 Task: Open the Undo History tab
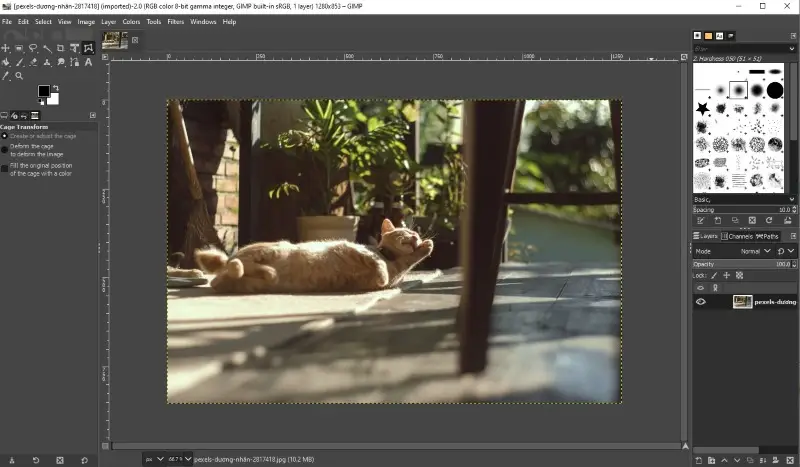click(x=24, y=115)
